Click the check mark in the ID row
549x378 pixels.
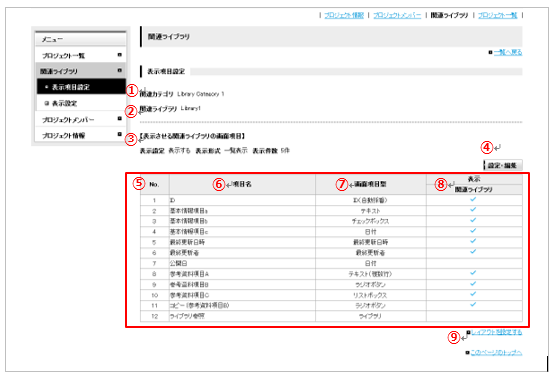point(473,199)
